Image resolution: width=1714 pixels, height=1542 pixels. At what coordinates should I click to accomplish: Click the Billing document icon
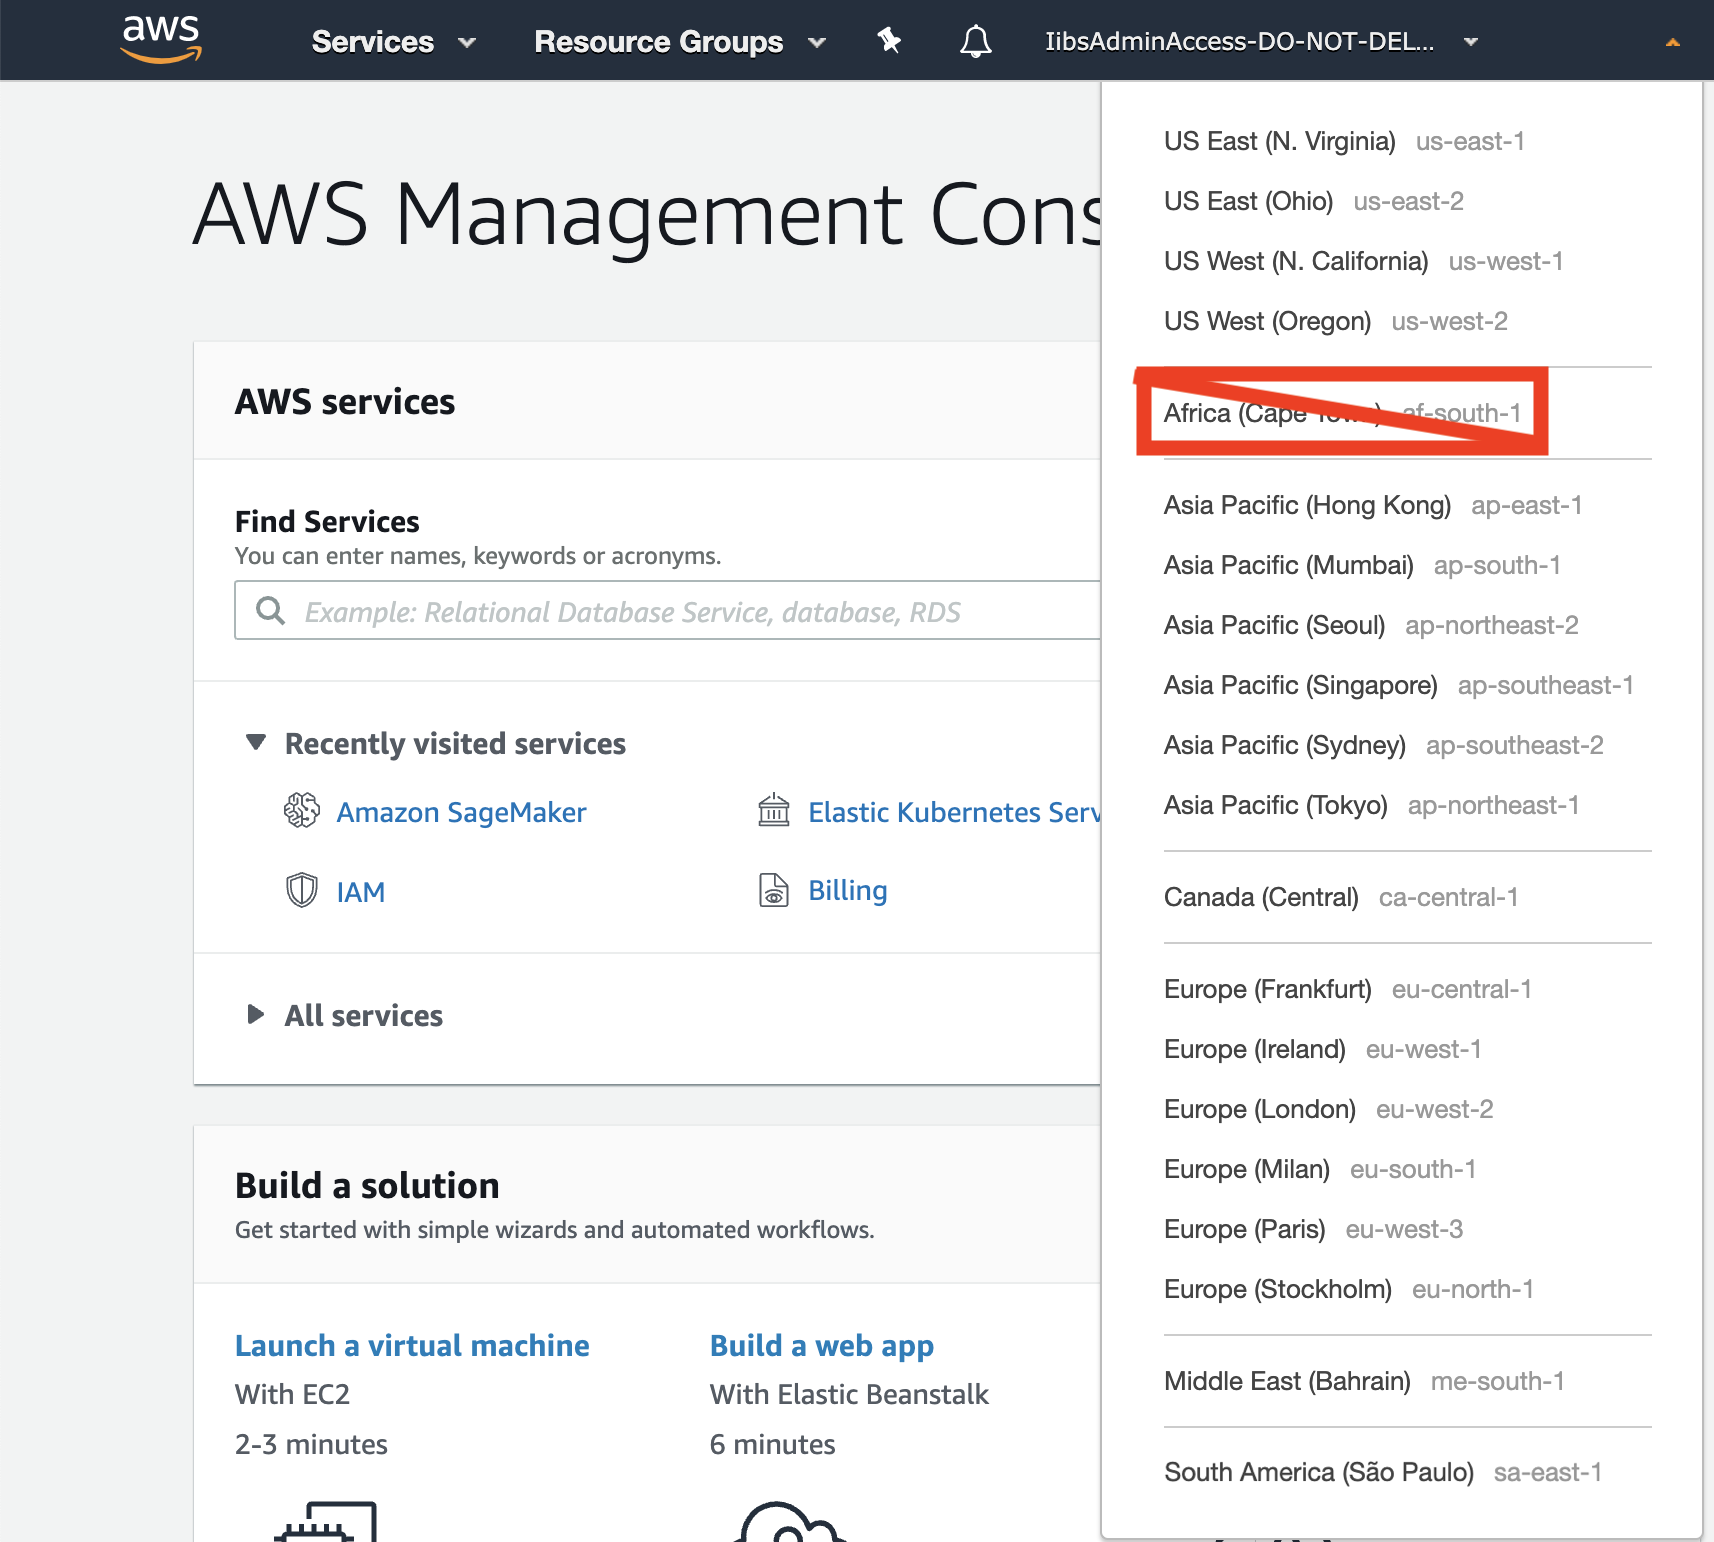[x=774, y=889]
